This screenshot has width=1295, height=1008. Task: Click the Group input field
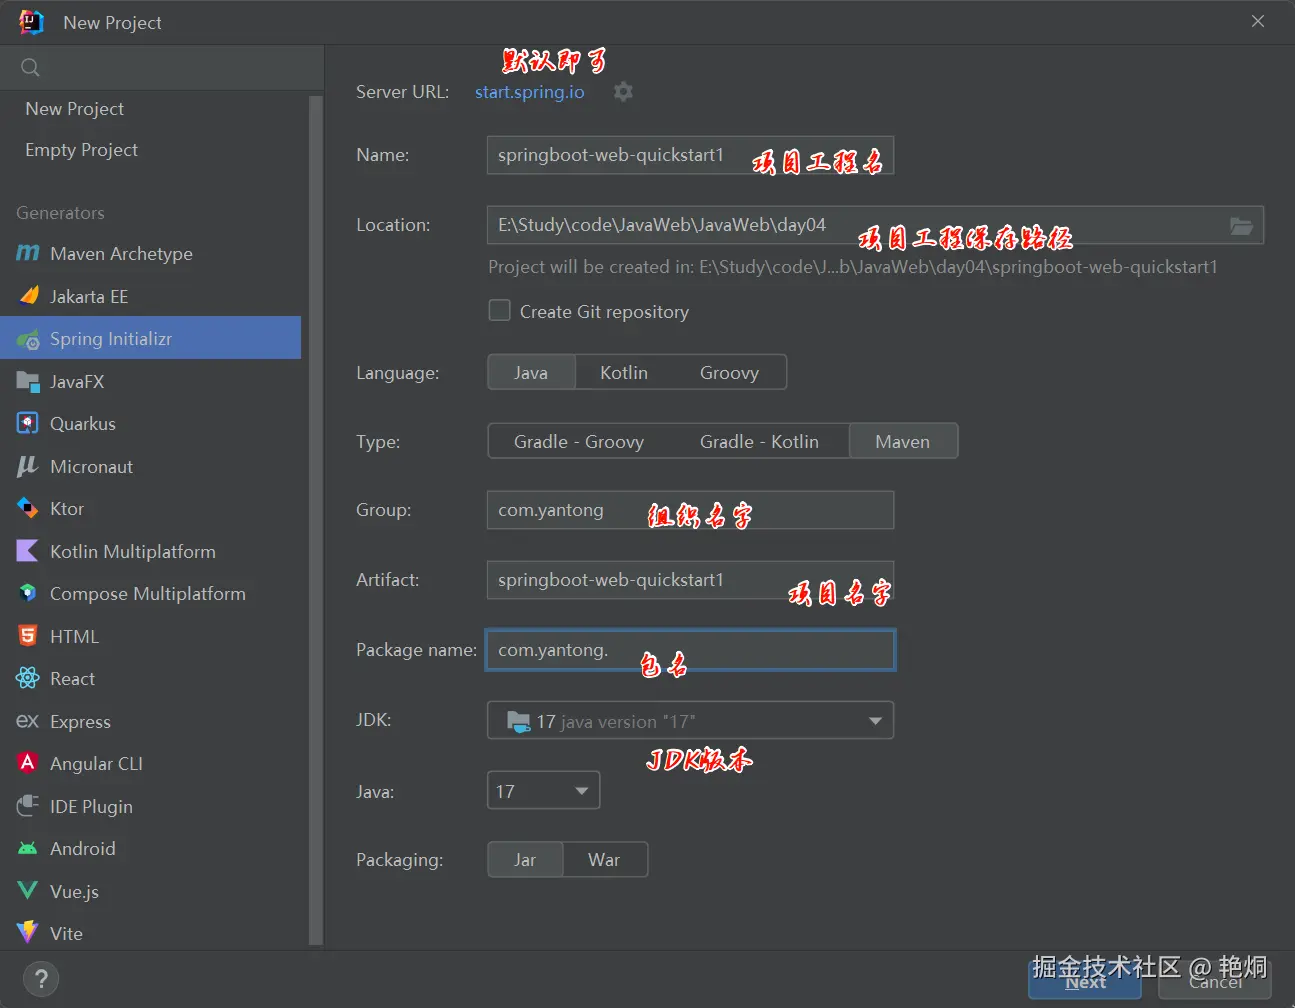point(690,510)
